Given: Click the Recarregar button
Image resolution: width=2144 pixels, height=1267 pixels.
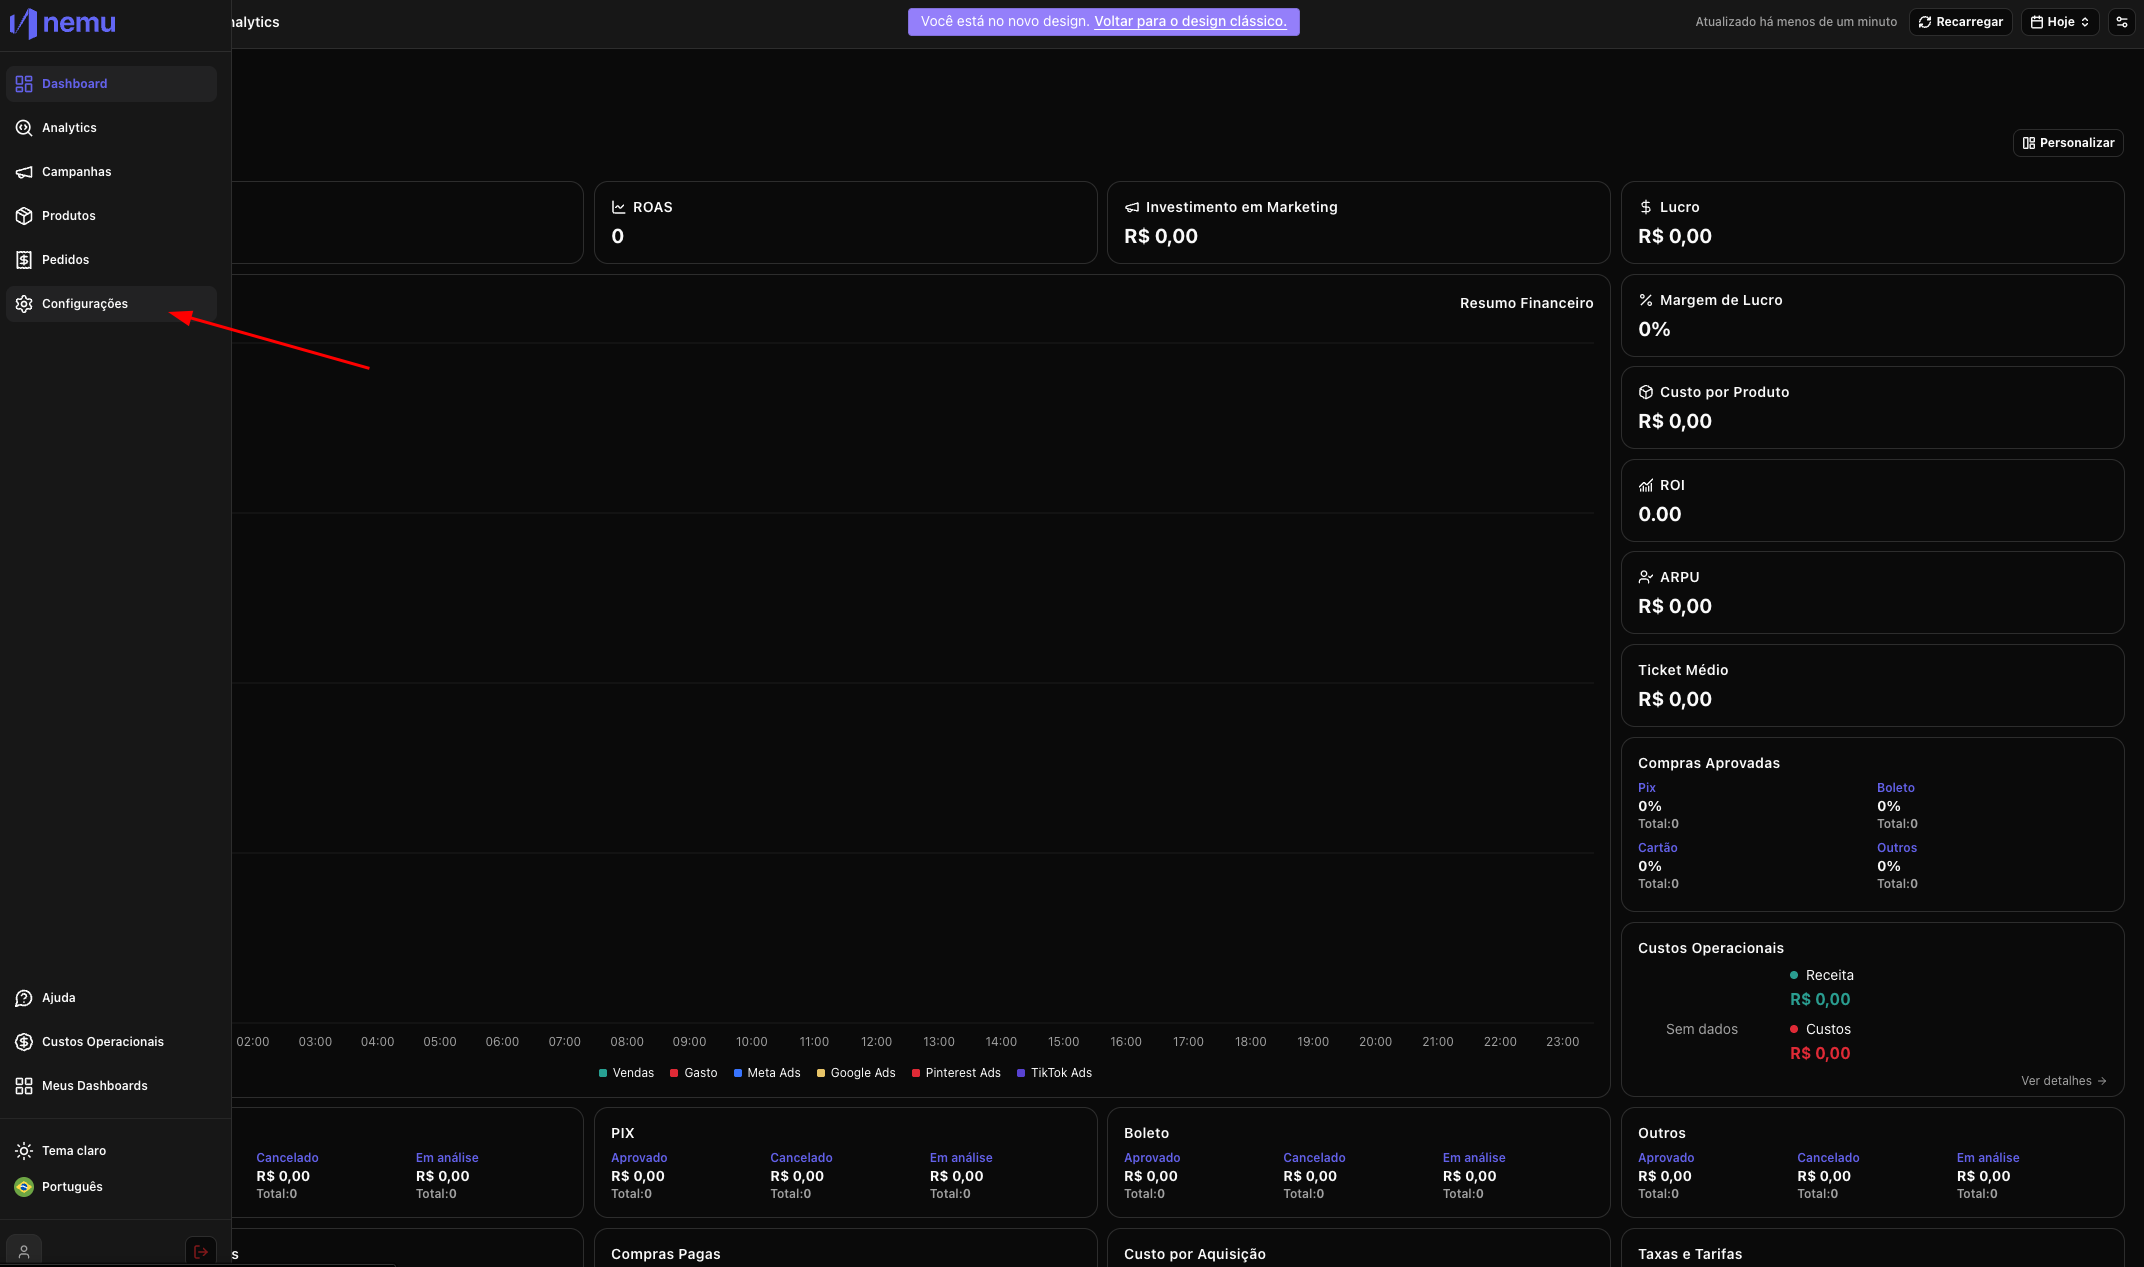Looking at the screenshot, I should (1960, 22).
